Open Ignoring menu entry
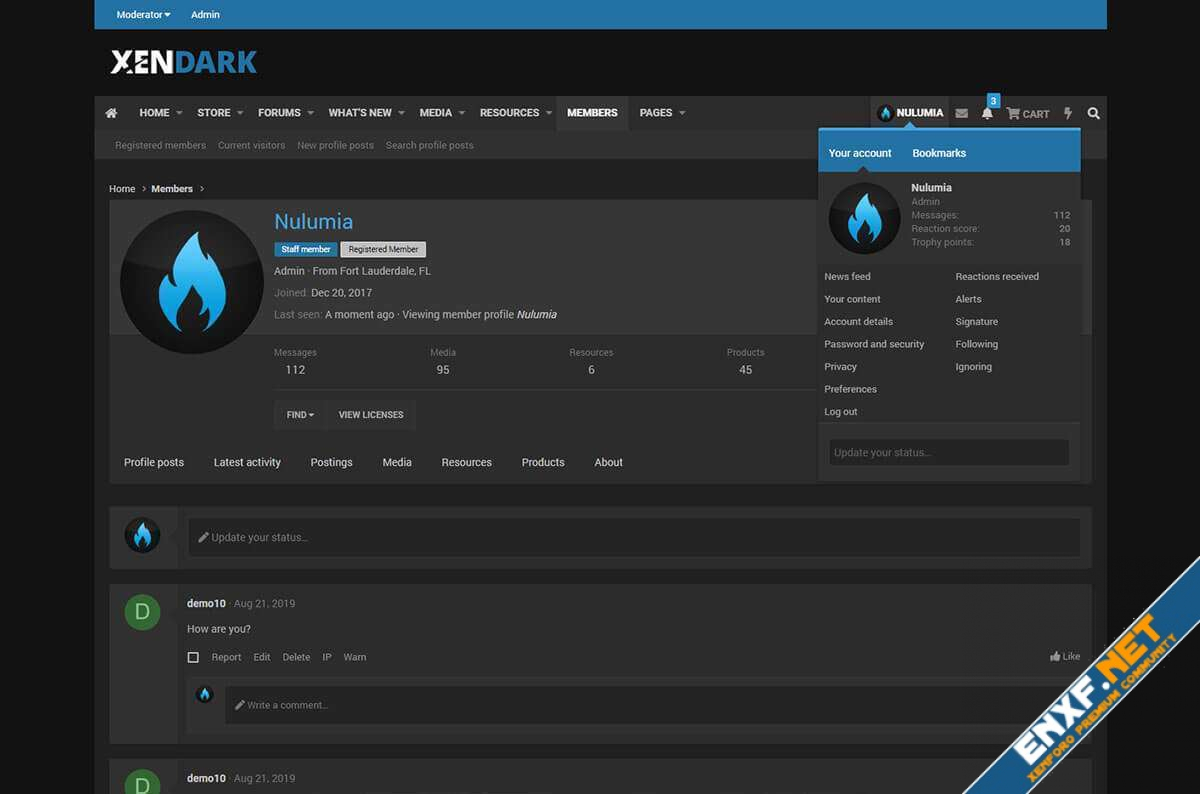 973,366
